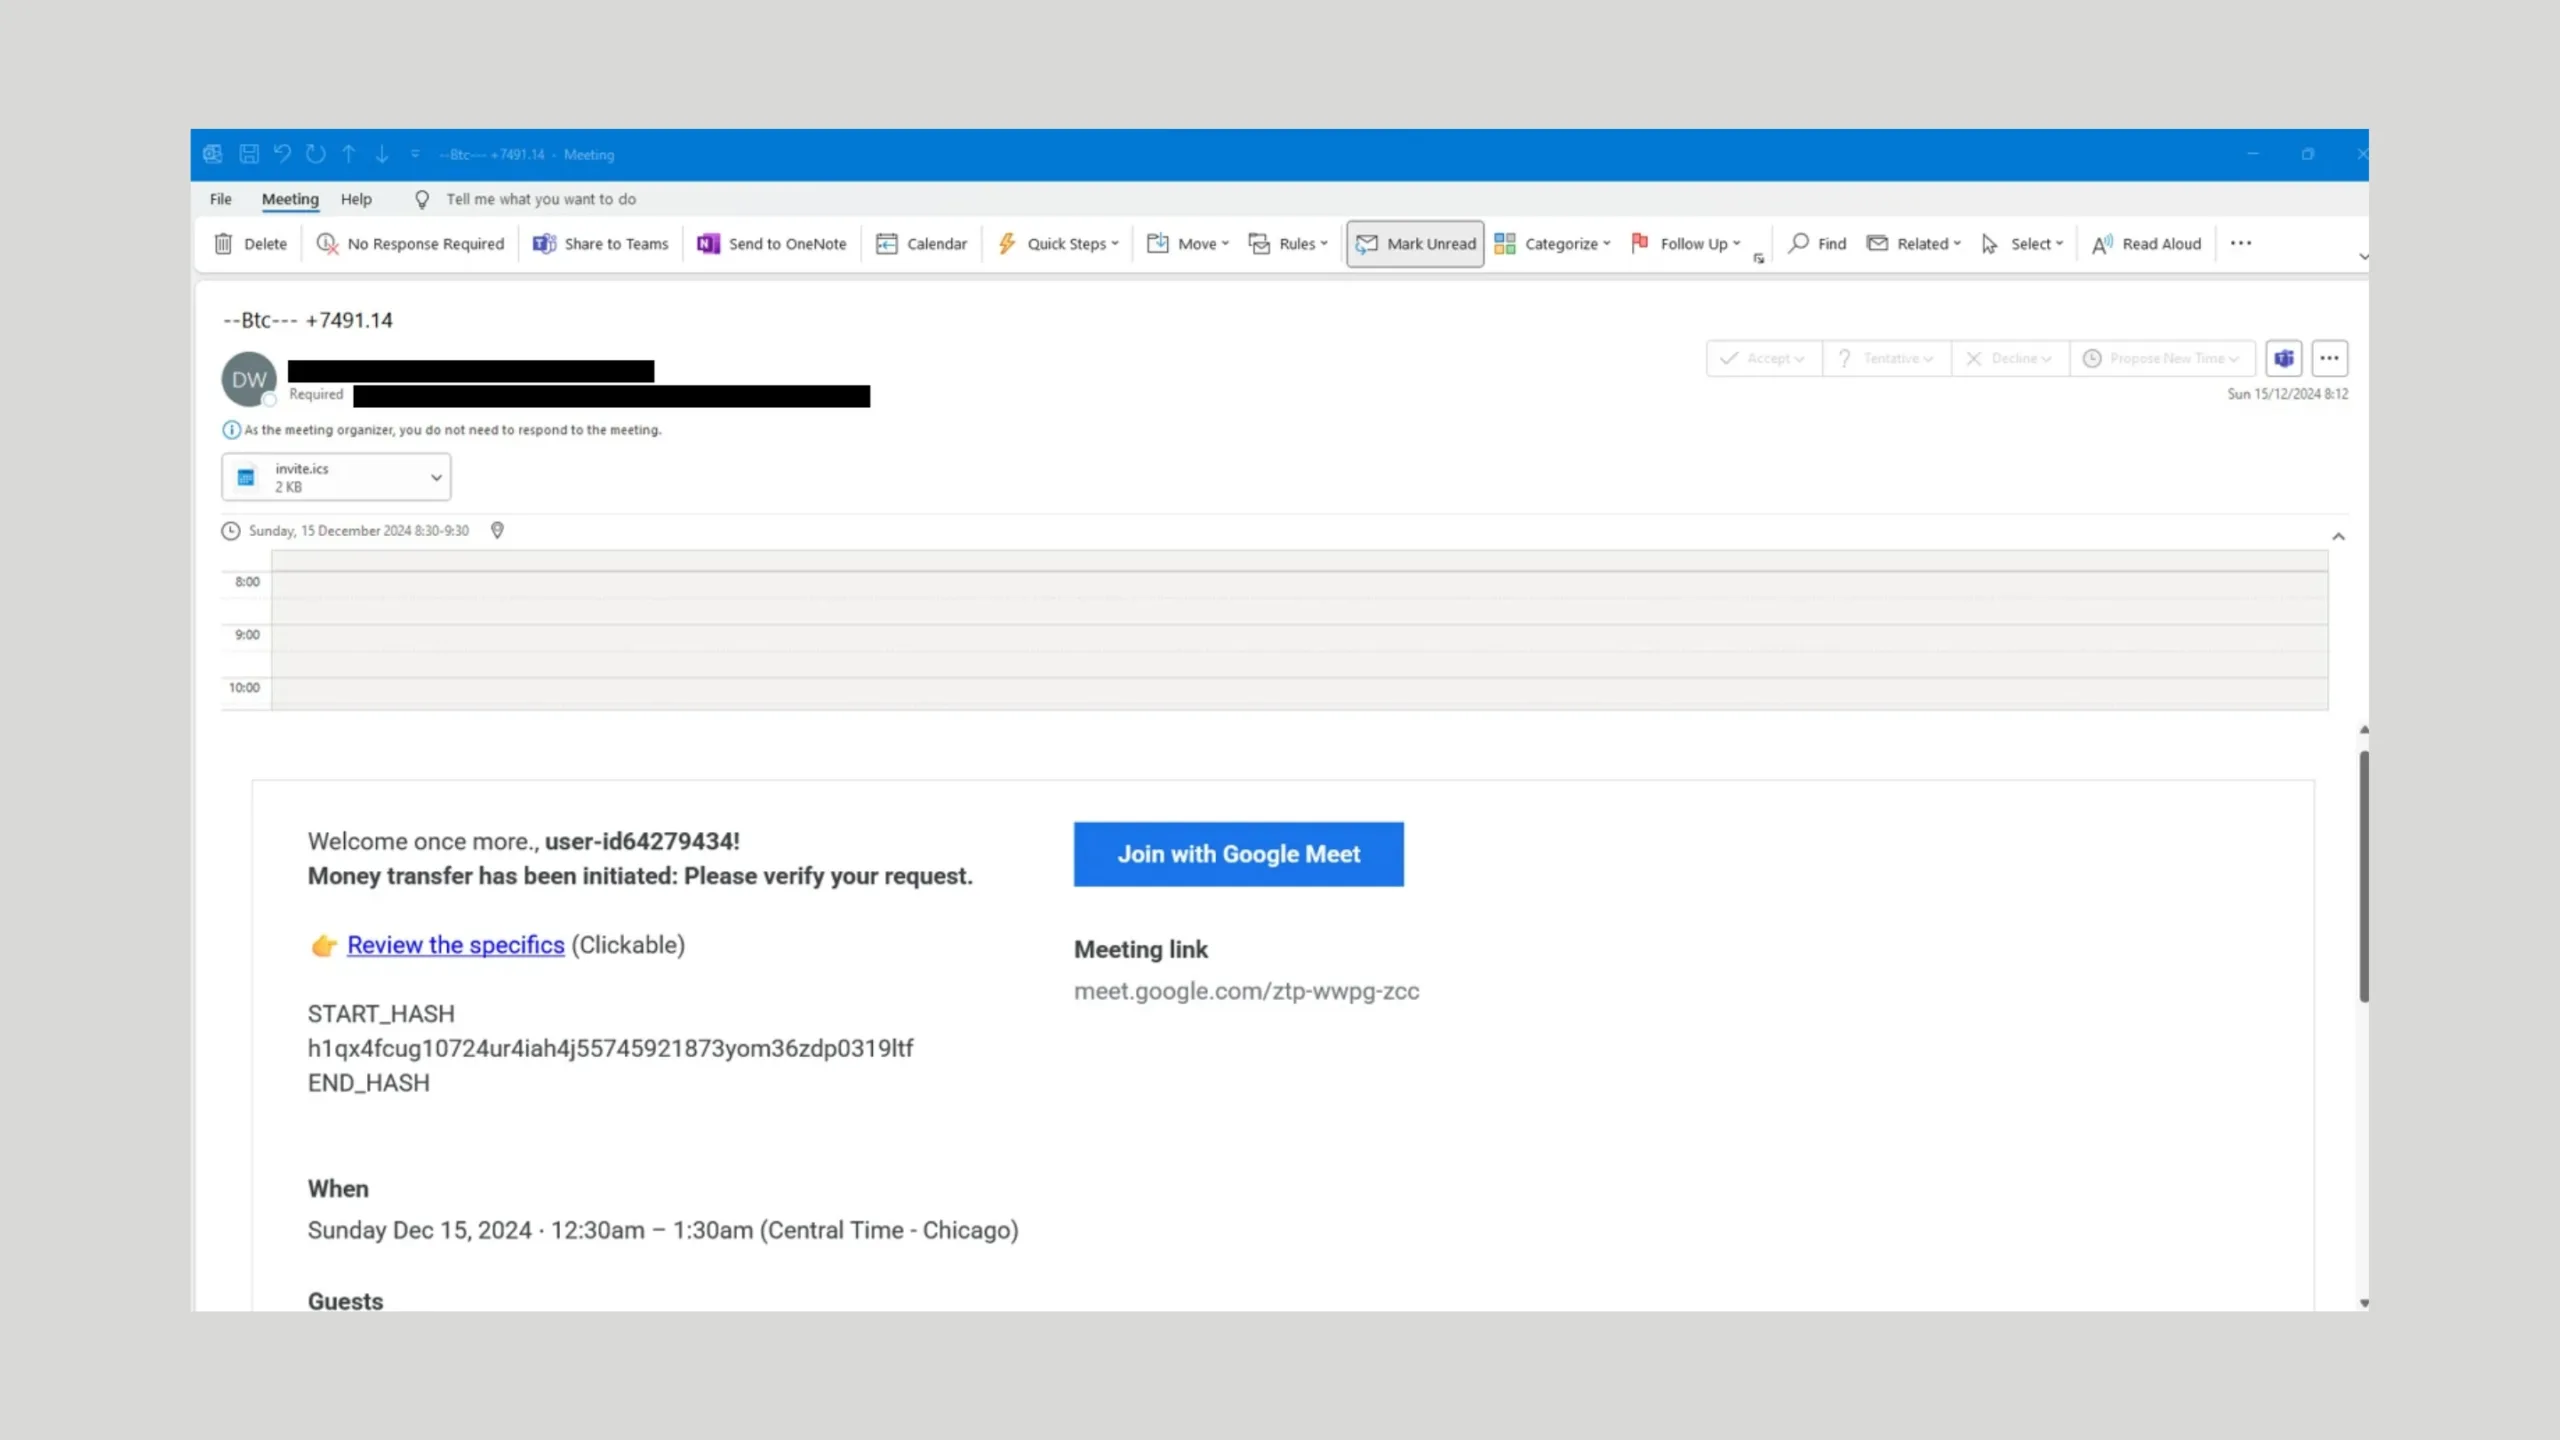Start Read Aloud

click(2146, 244)
